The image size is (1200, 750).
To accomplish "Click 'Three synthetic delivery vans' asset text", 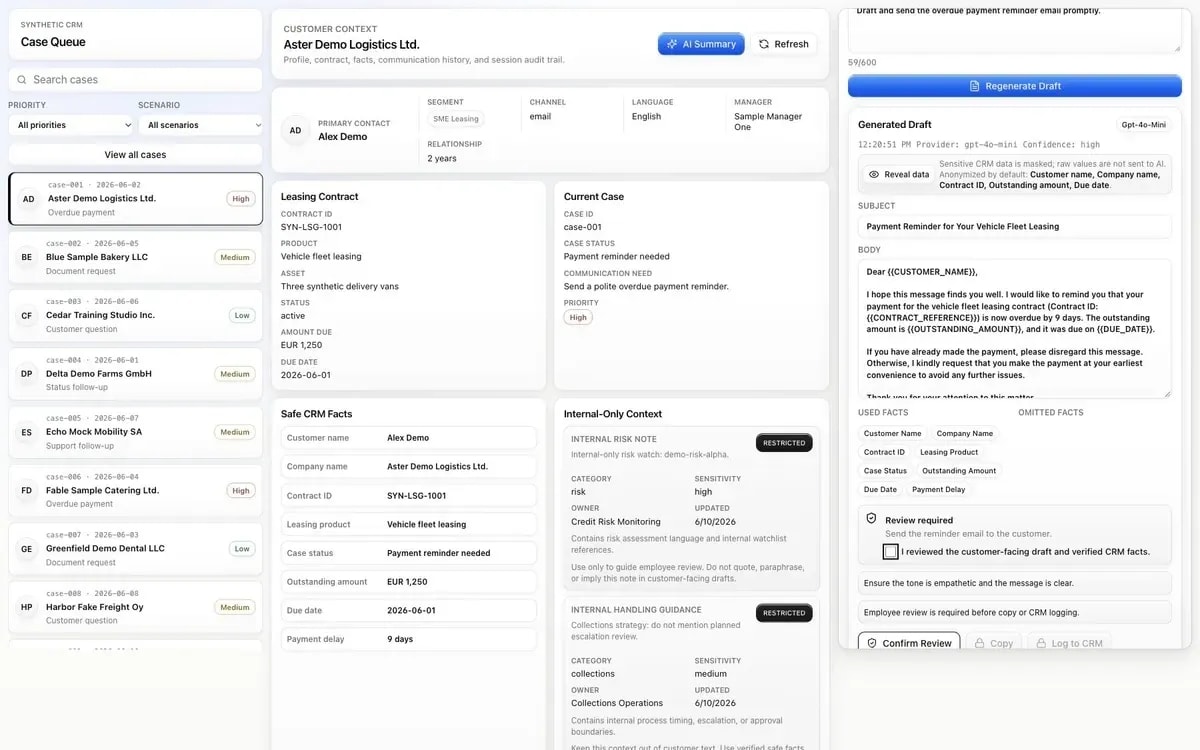I will (340, 286).
